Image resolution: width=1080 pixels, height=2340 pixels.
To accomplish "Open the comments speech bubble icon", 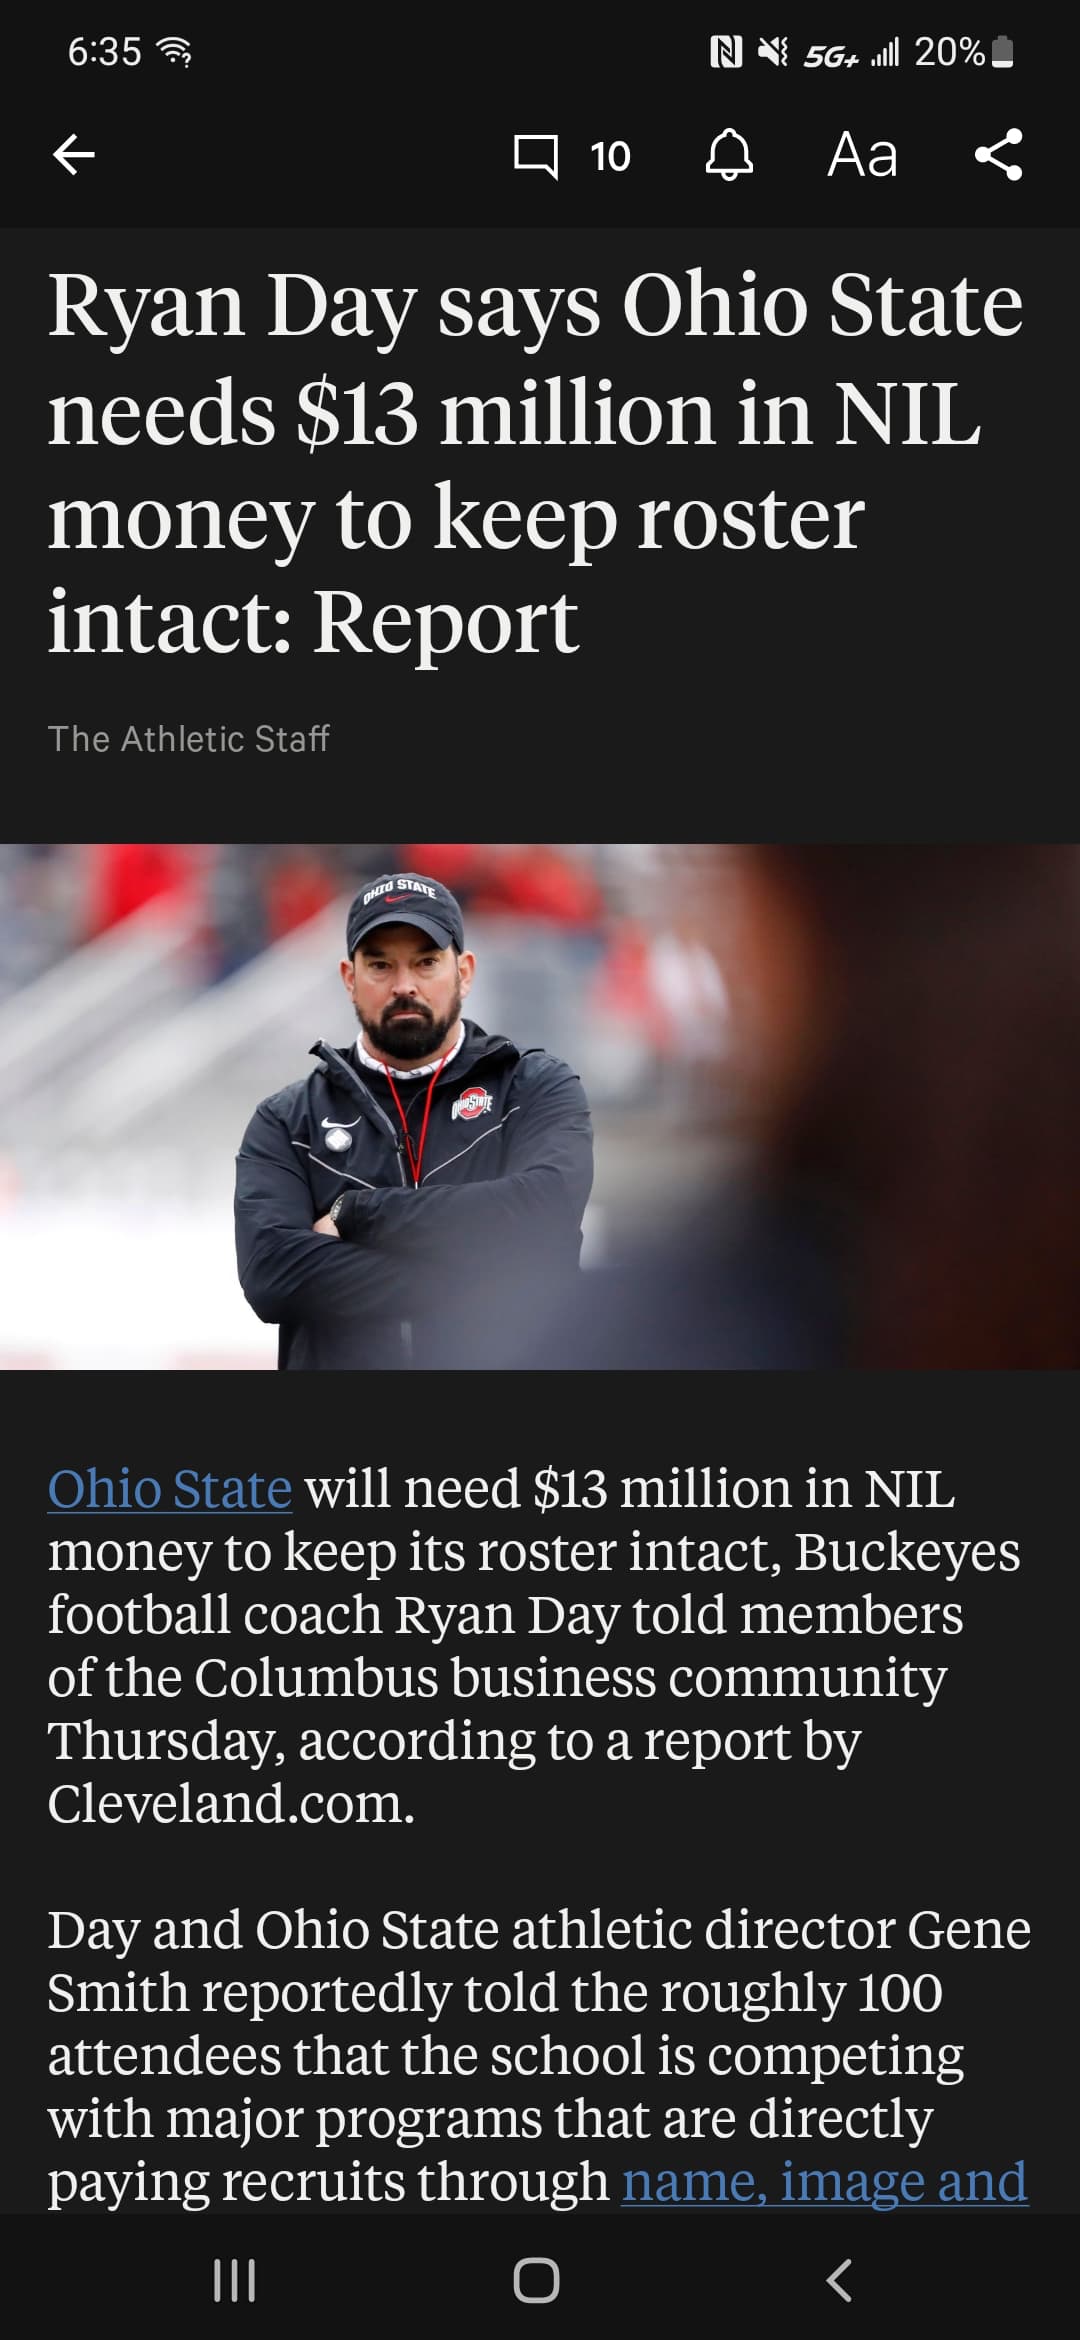I will point(536,156).
